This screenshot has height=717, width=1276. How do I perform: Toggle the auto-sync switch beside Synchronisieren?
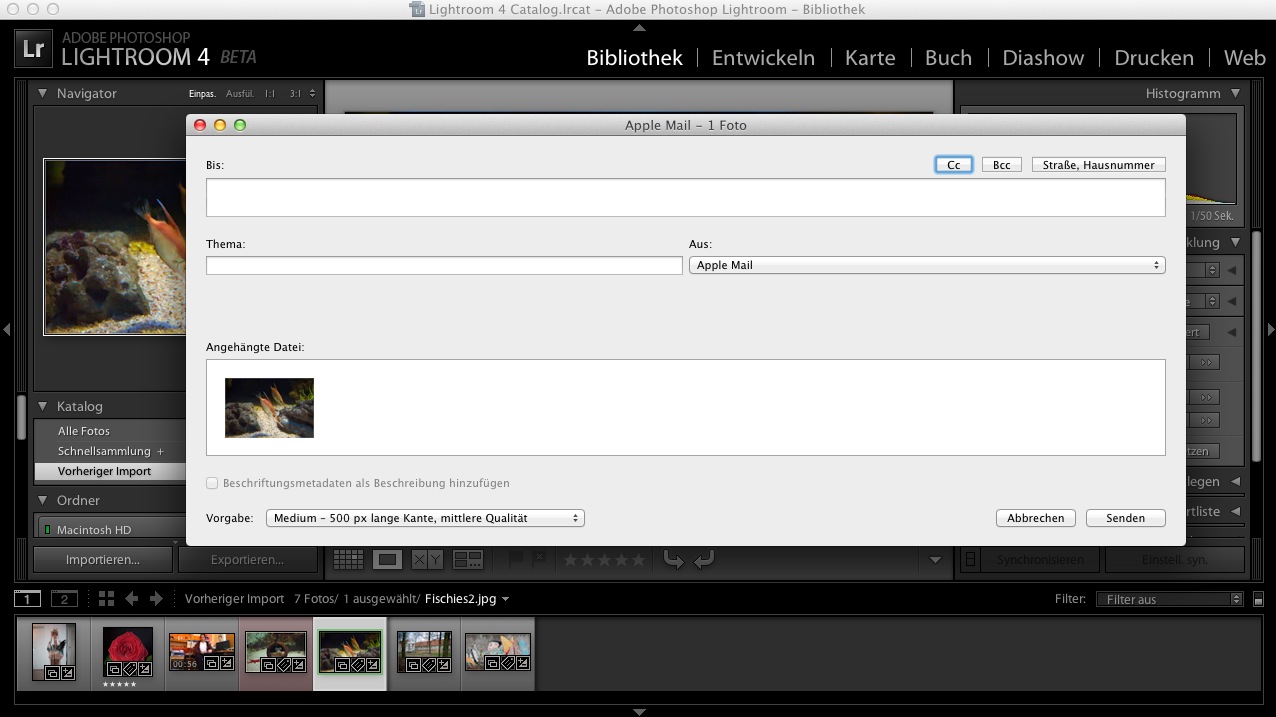969,560
